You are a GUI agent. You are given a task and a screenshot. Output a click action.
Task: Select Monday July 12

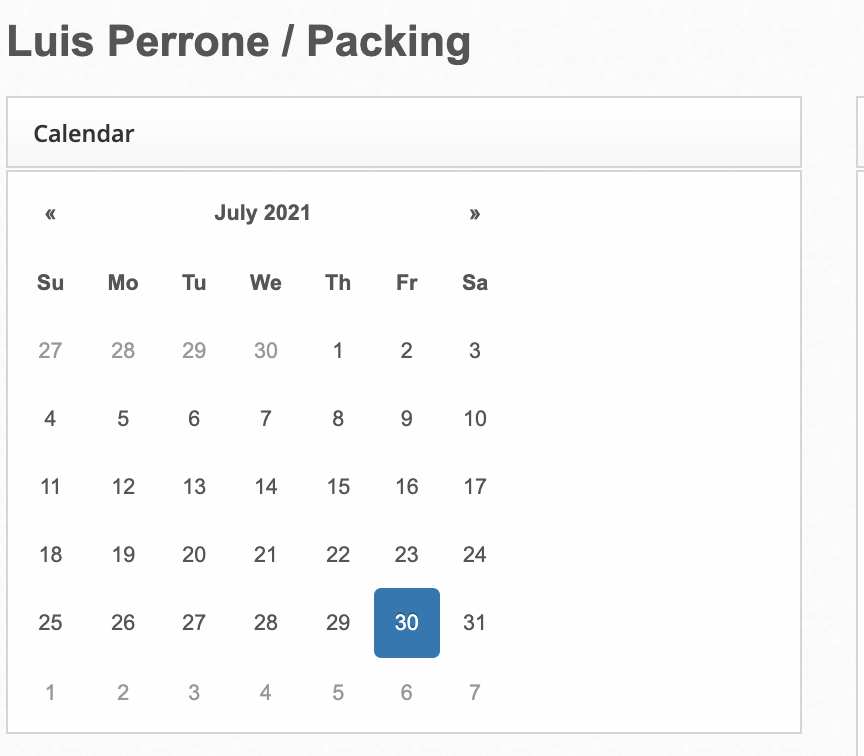click(x=123, y=487)
